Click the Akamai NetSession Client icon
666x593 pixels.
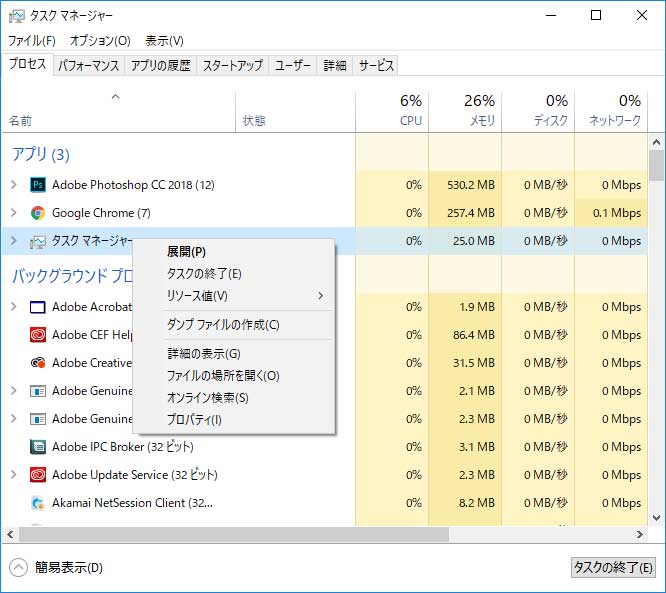click(38, 503)
